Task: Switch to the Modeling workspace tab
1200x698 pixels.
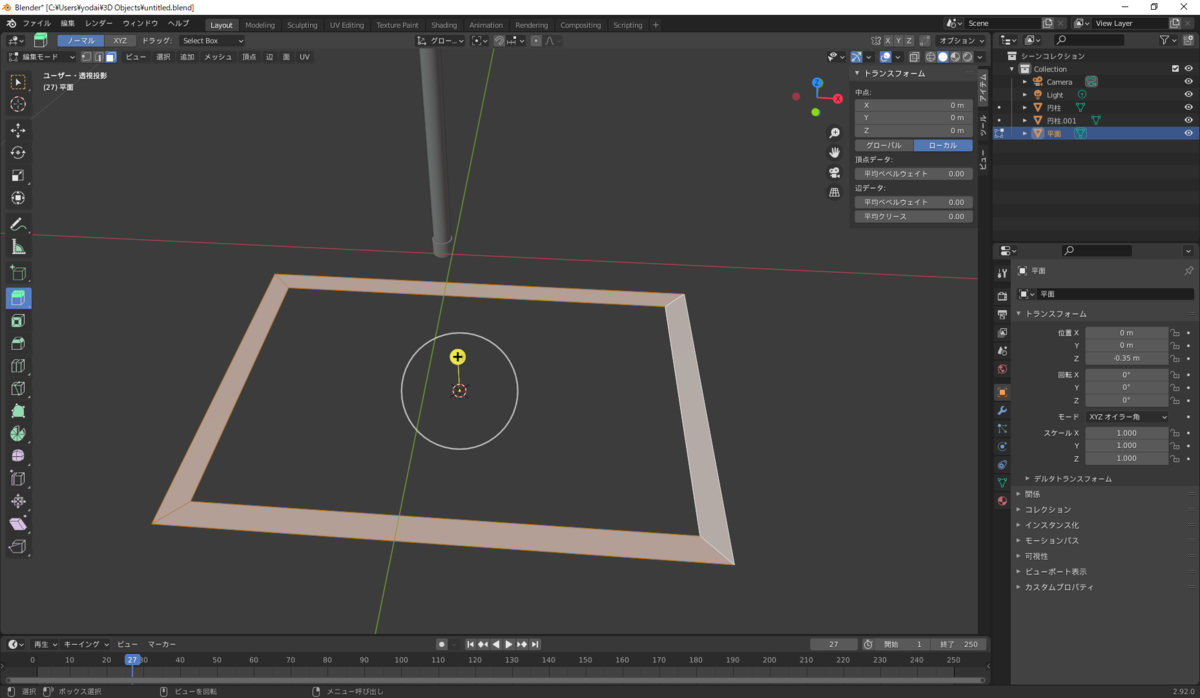Action: 260,25
